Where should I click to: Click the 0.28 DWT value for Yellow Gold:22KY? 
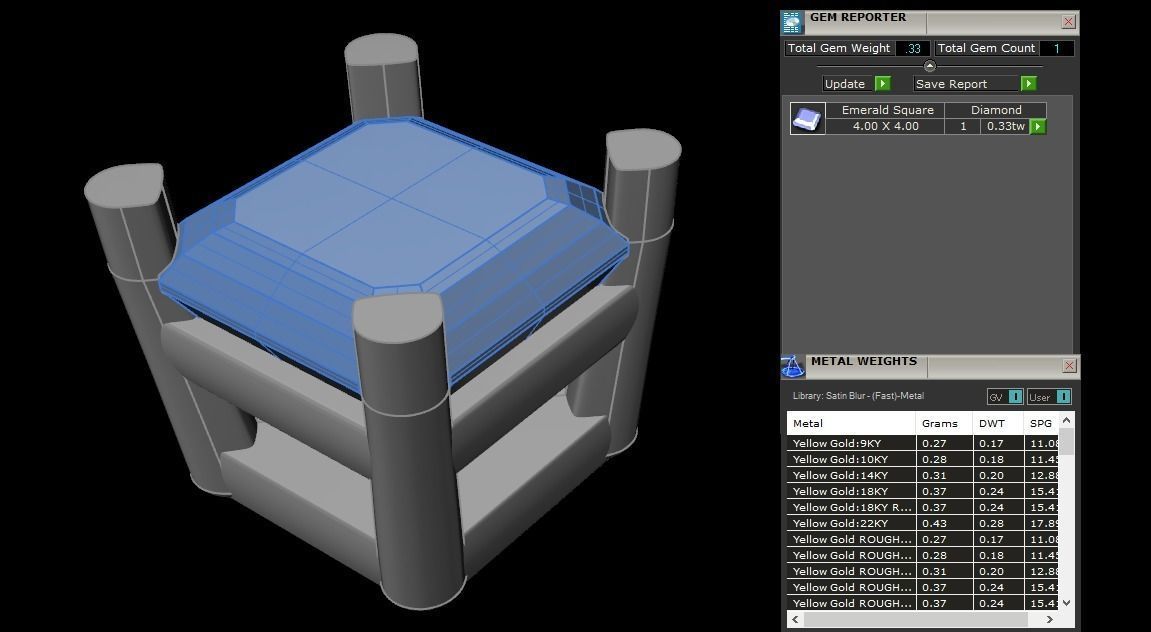[991, 523]
